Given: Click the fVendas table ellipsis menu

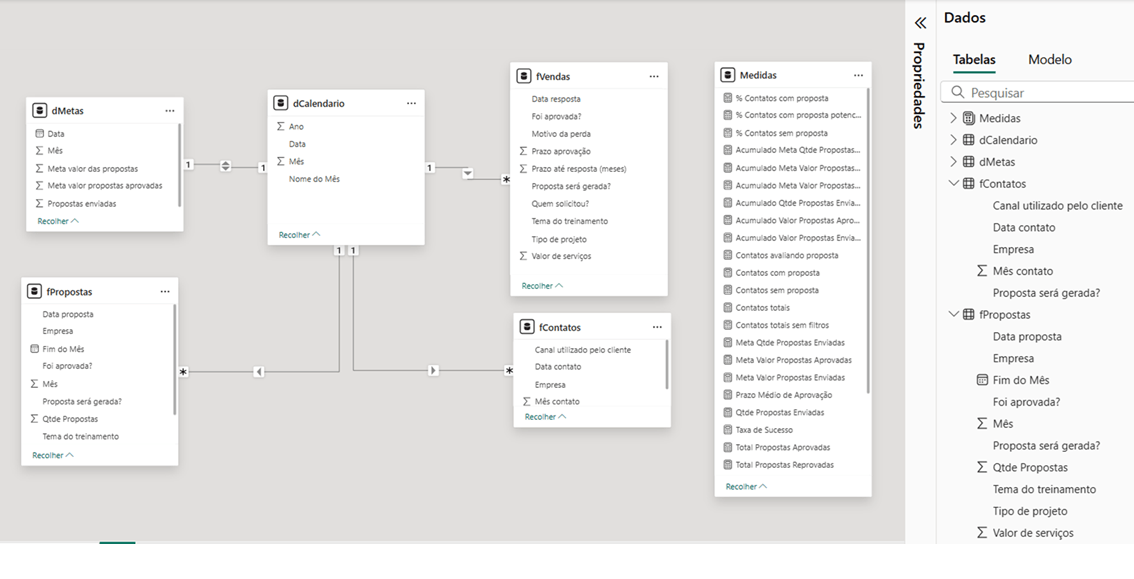Looking at the screenshot, I should pyautogui.click(x=654, y=76).
